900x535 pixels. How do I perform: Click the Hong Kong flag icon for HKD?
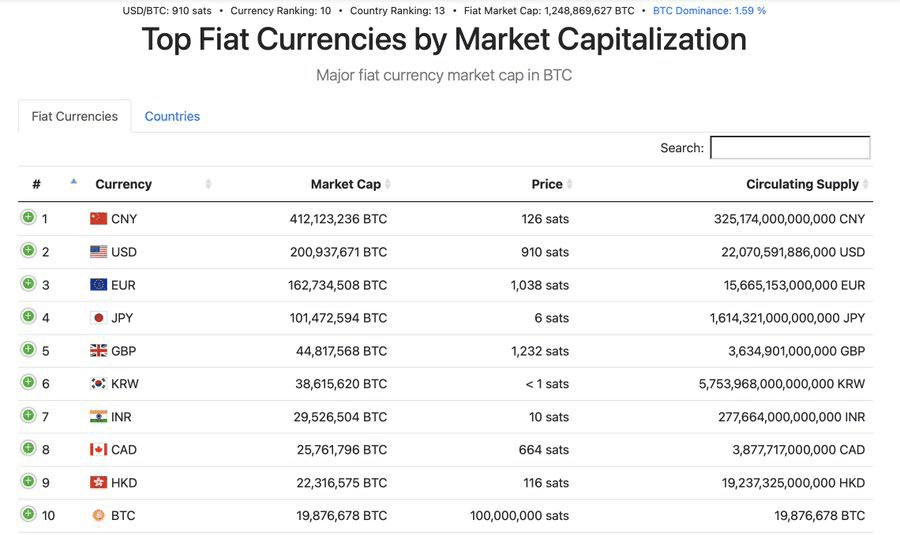coord(98,482)
